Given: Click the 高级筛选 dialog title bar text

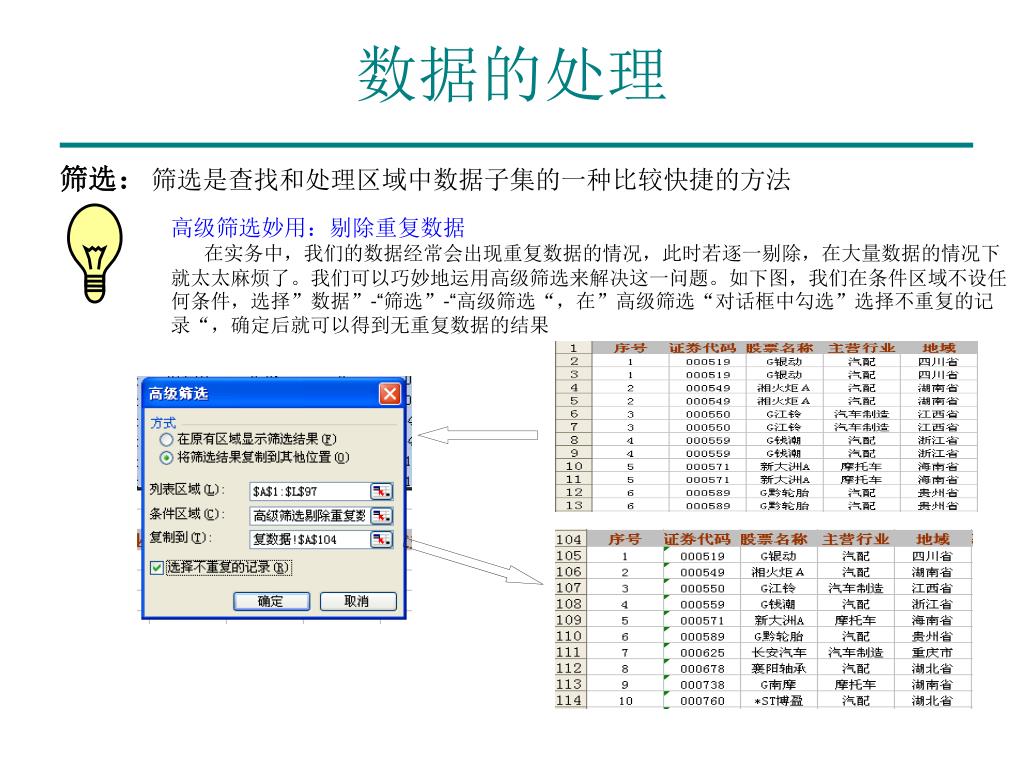Looking at the screenshot, I should 178,394.
